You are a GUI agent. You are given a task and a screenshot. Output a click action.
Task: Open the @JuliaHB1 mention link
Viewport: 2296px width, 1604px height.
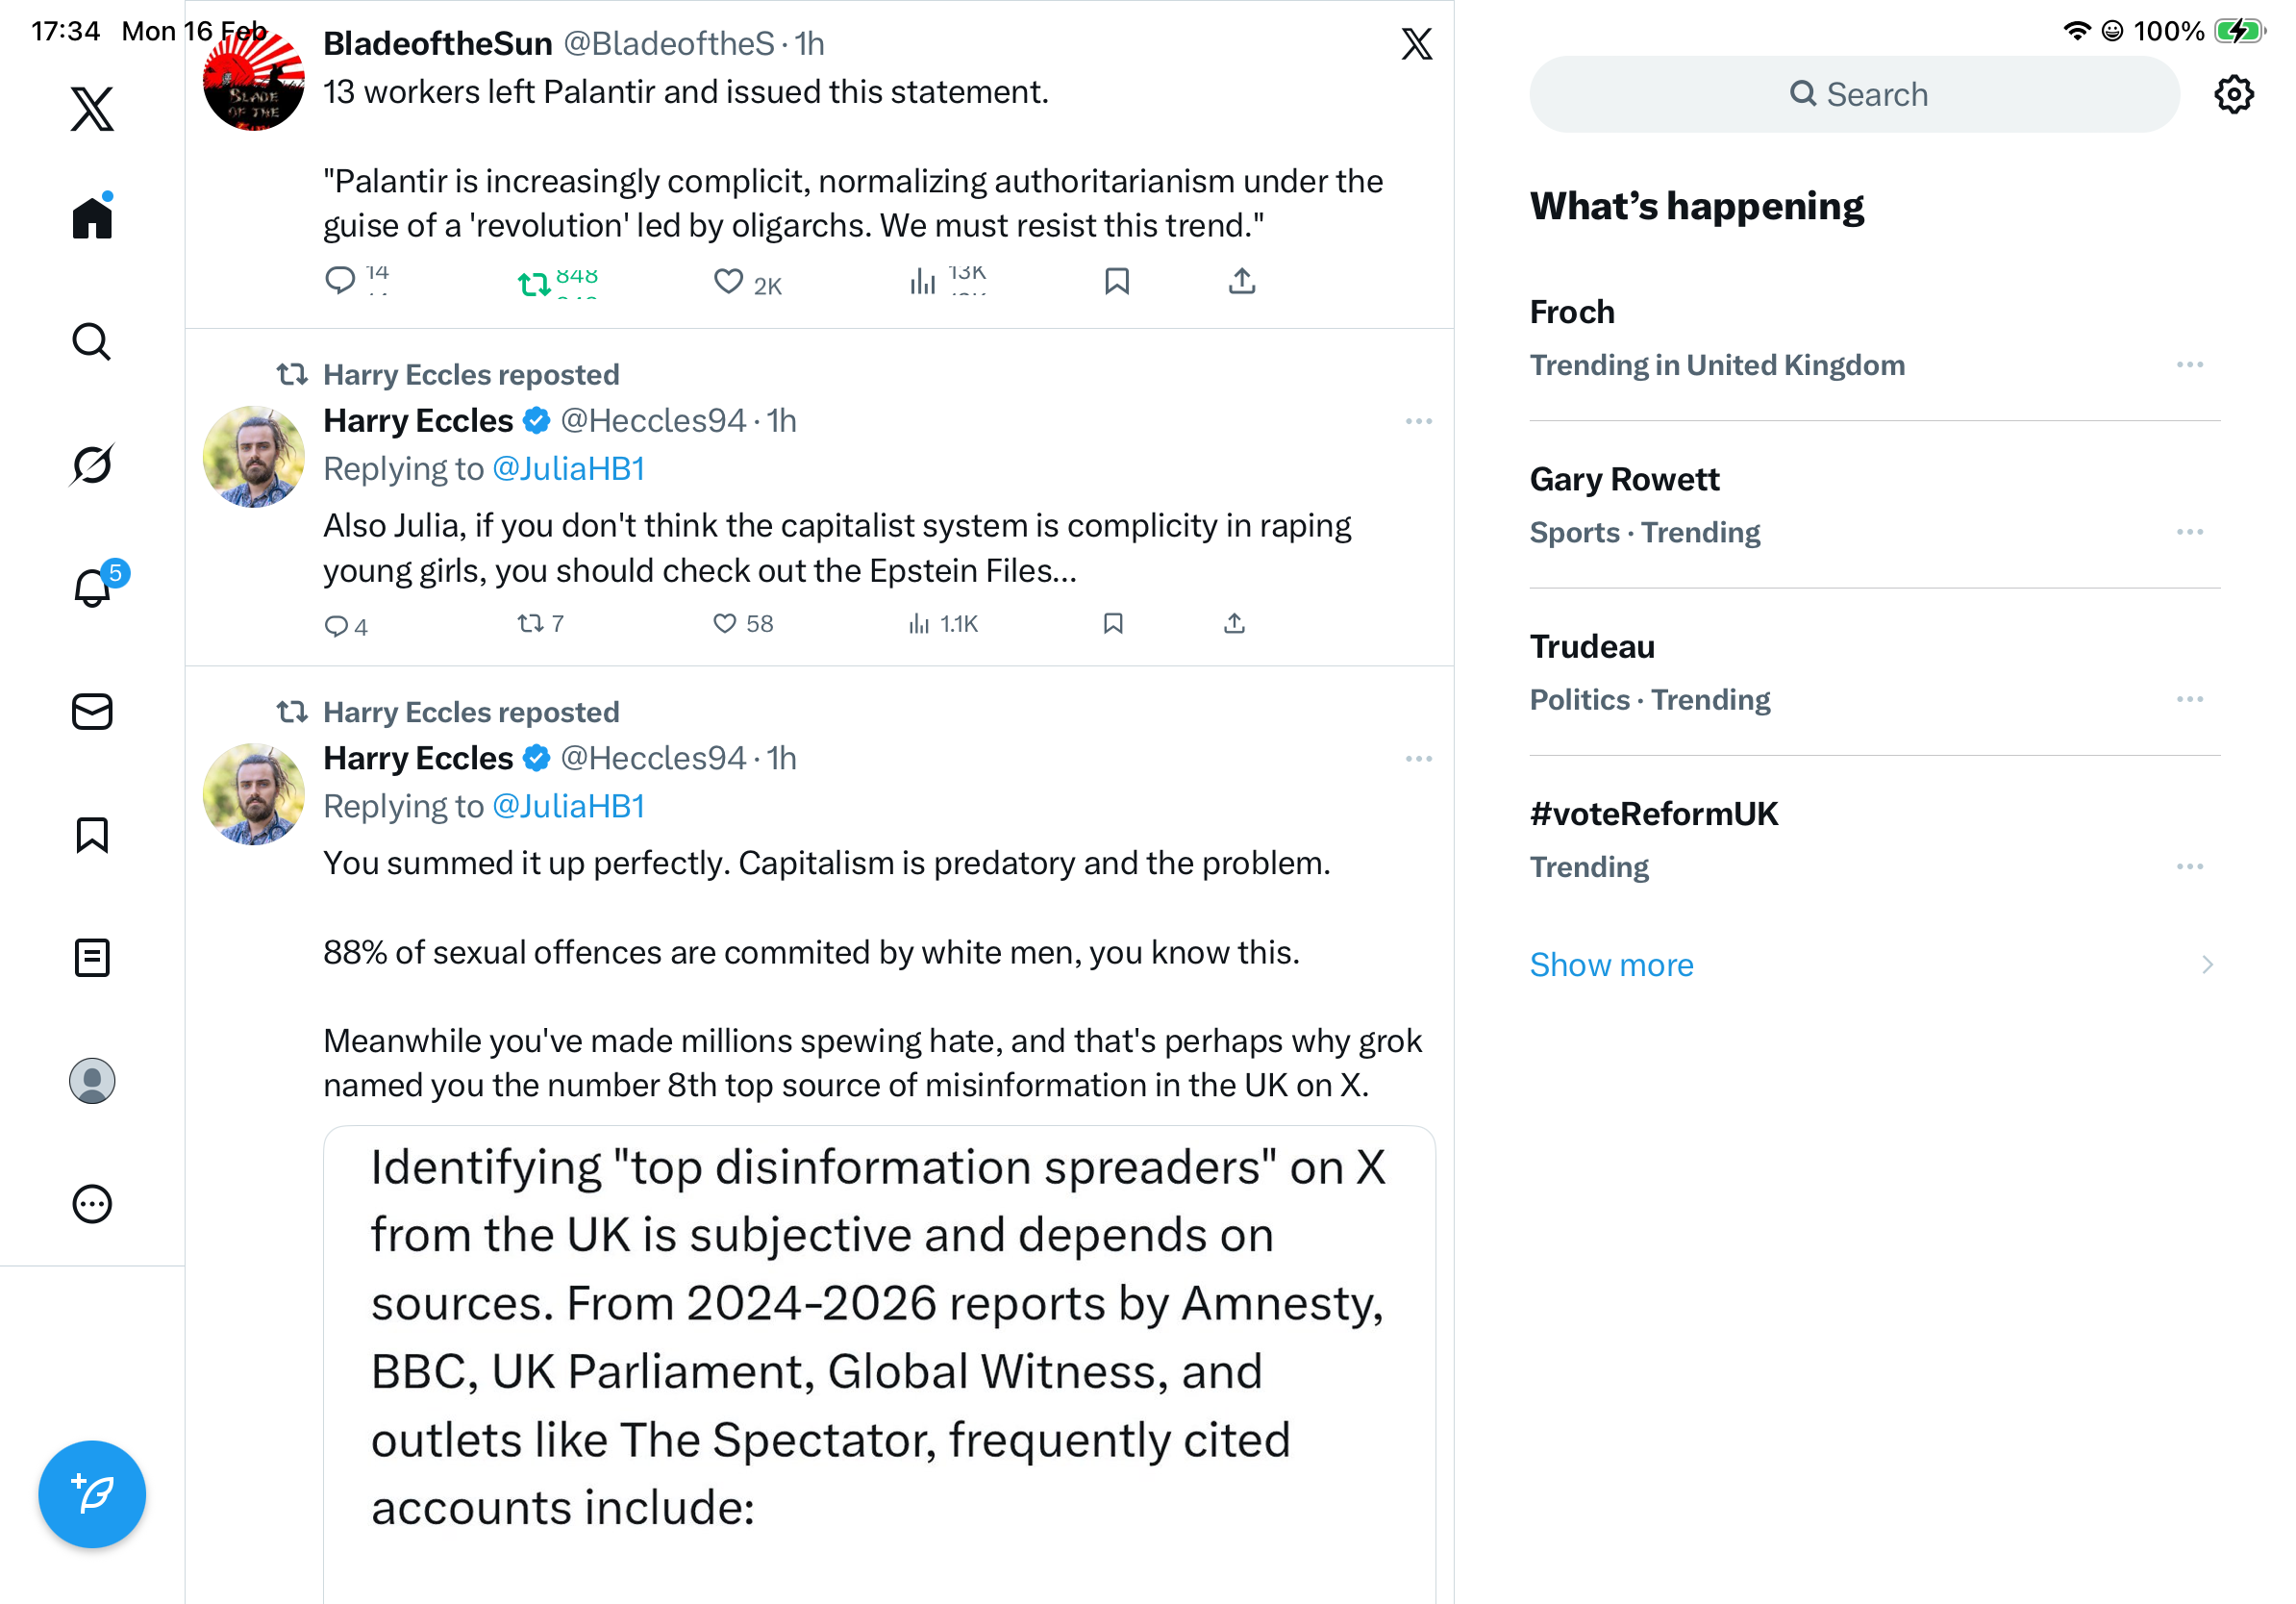(x=568, y=469)
